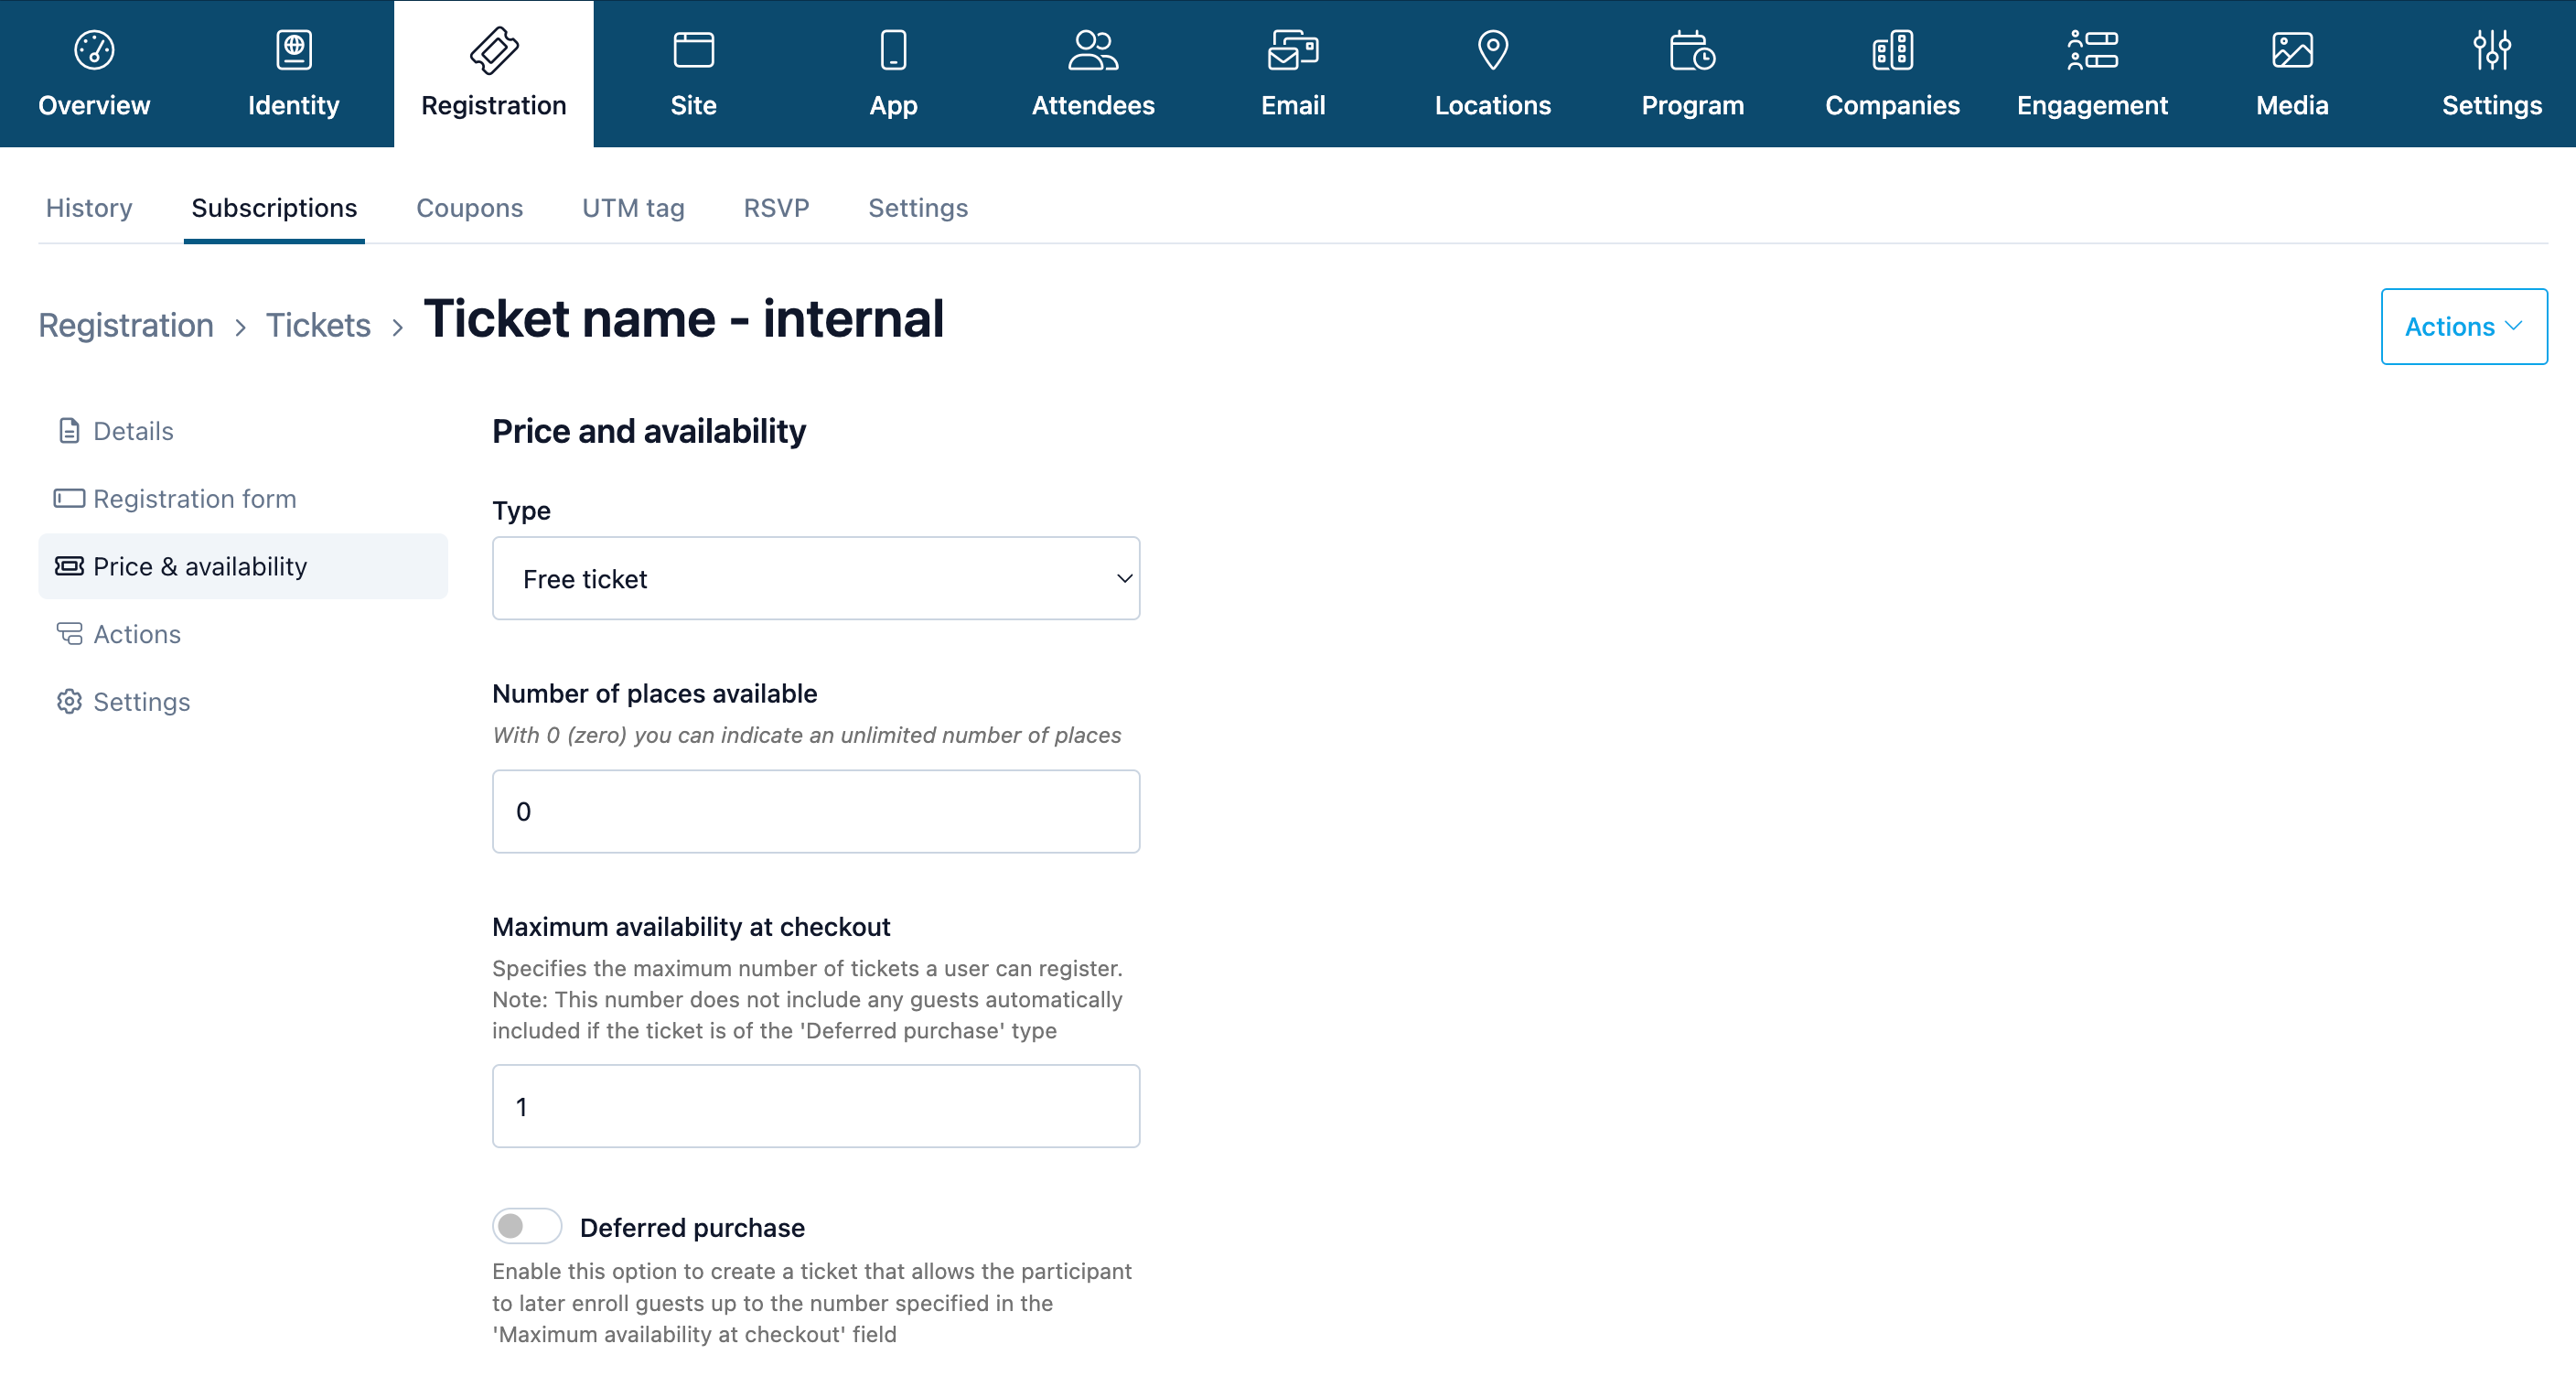The width and height of the screenshot is (2576, 1376).
Task: Open the Locations pin icon
Action: click(x=1492, y=50)
